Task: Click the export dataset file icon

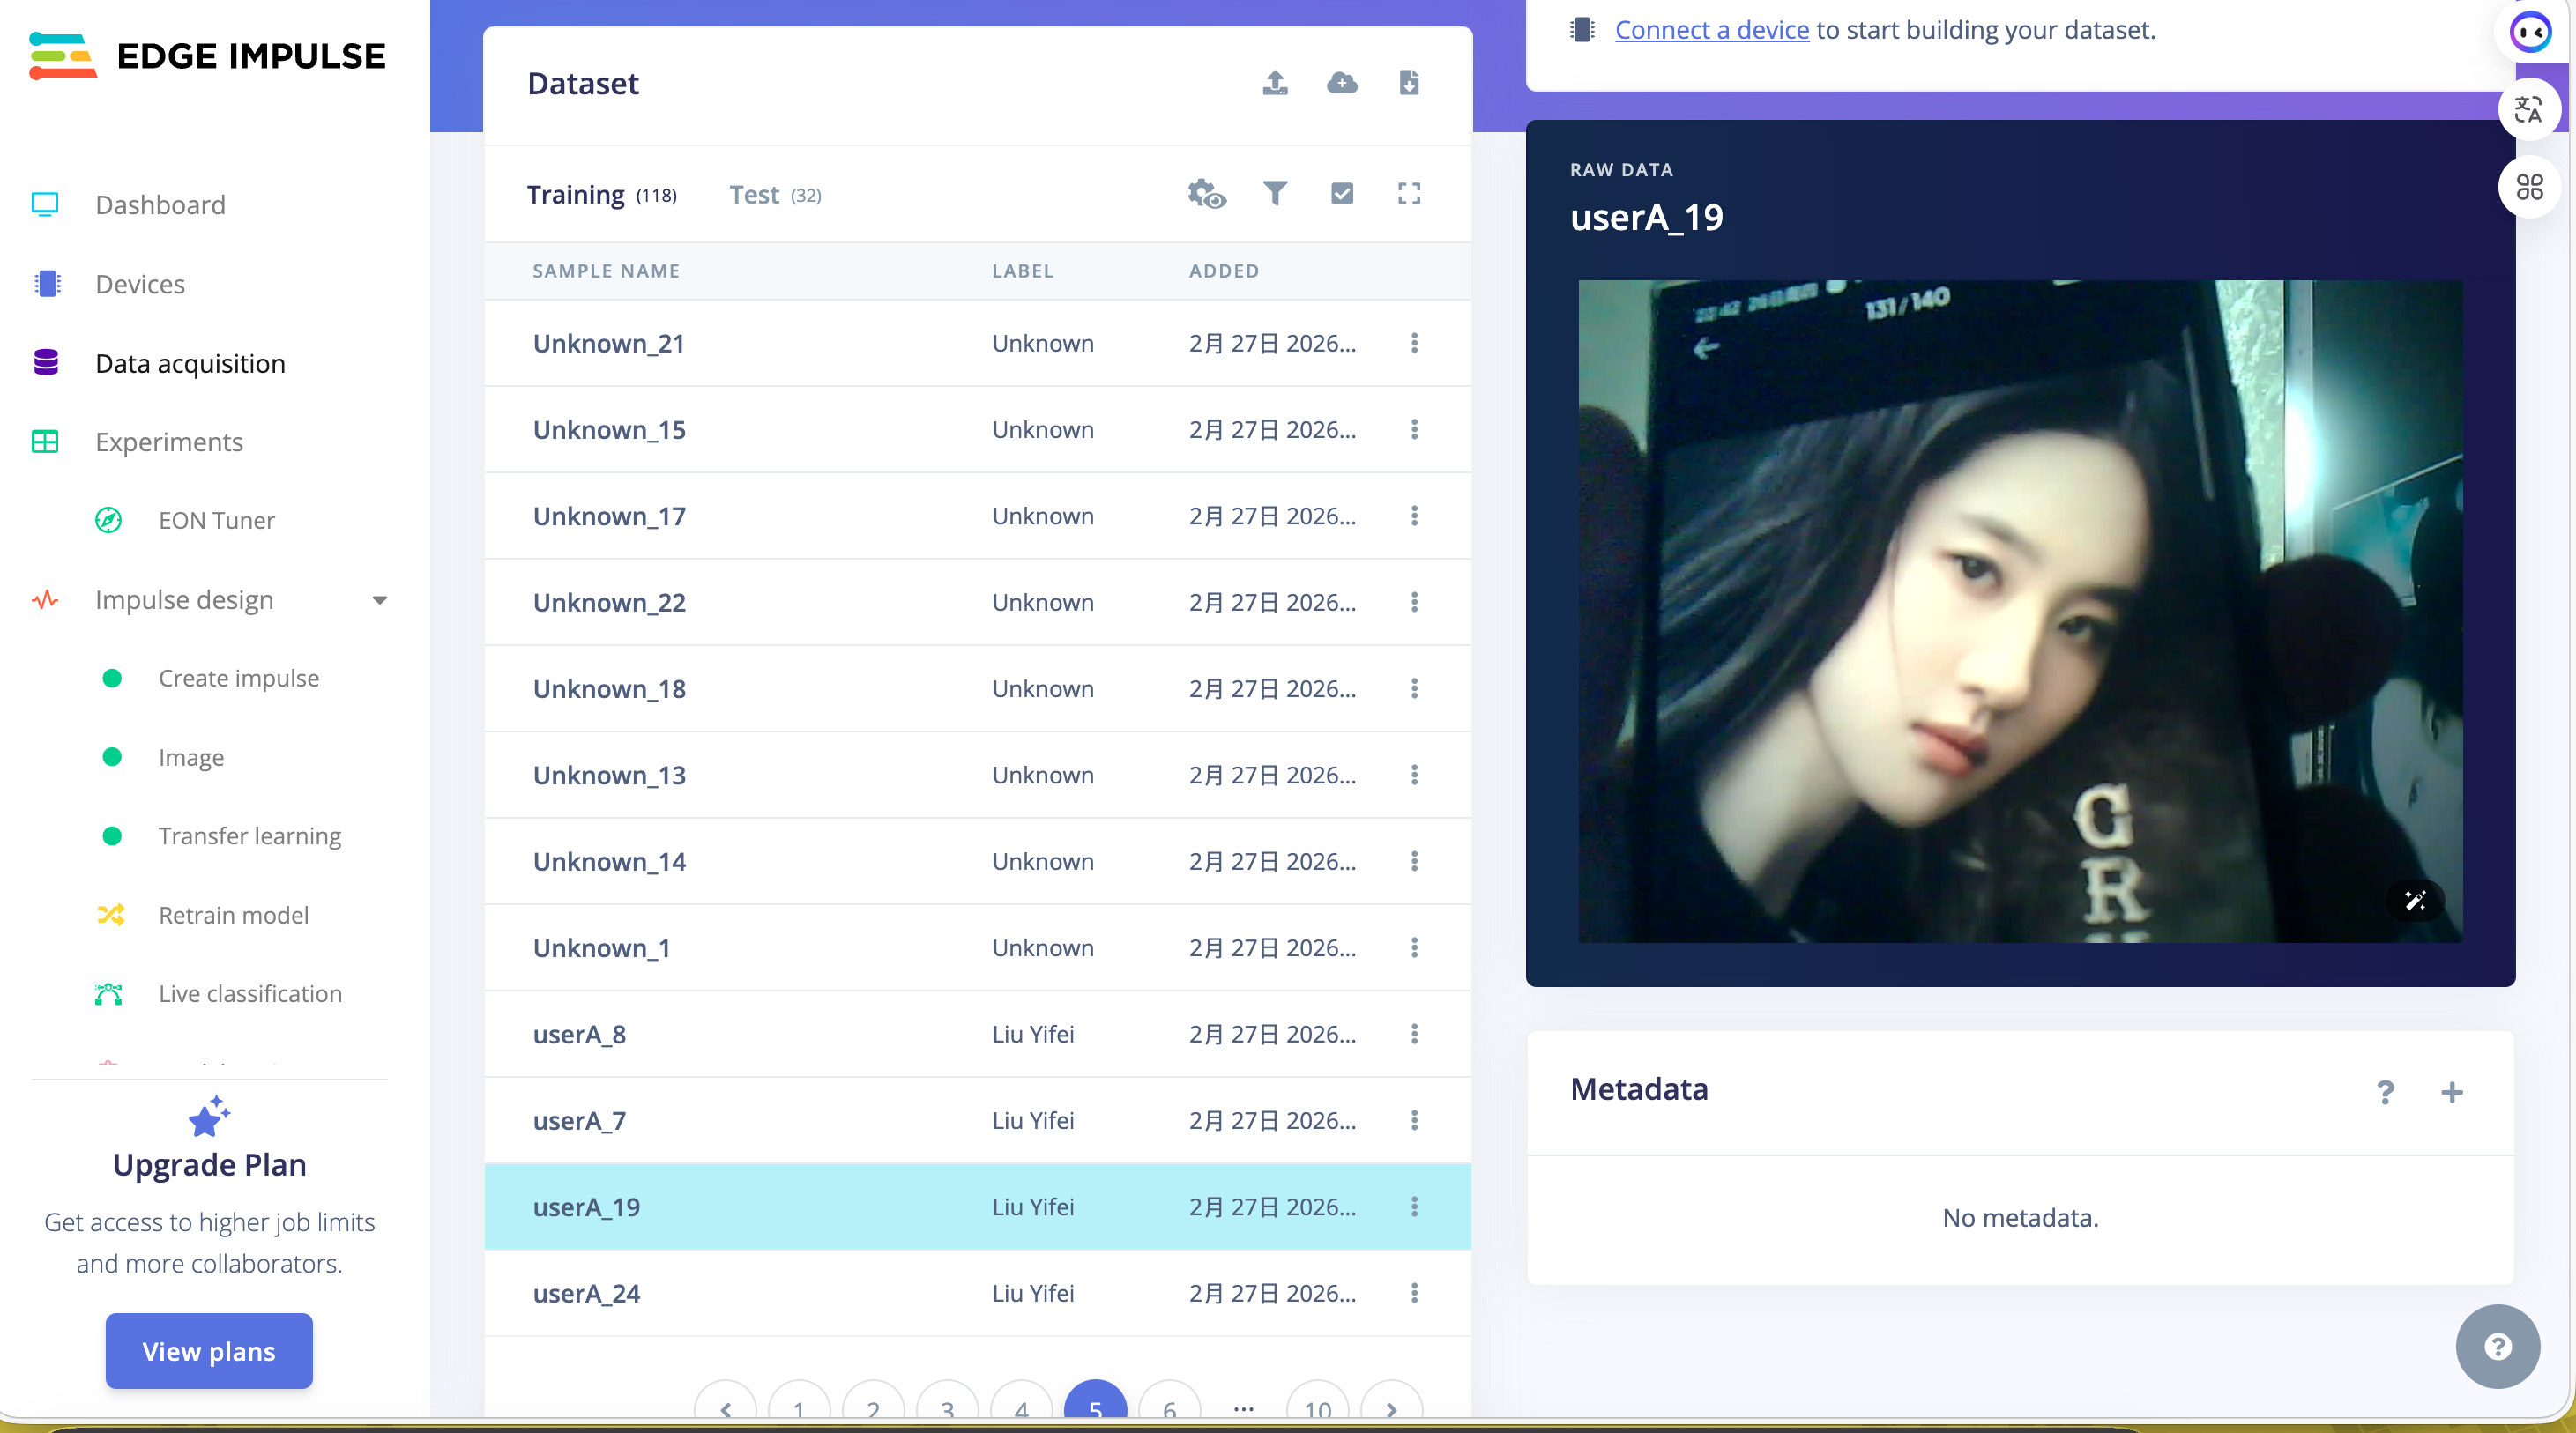Action: pos(1409,83)
